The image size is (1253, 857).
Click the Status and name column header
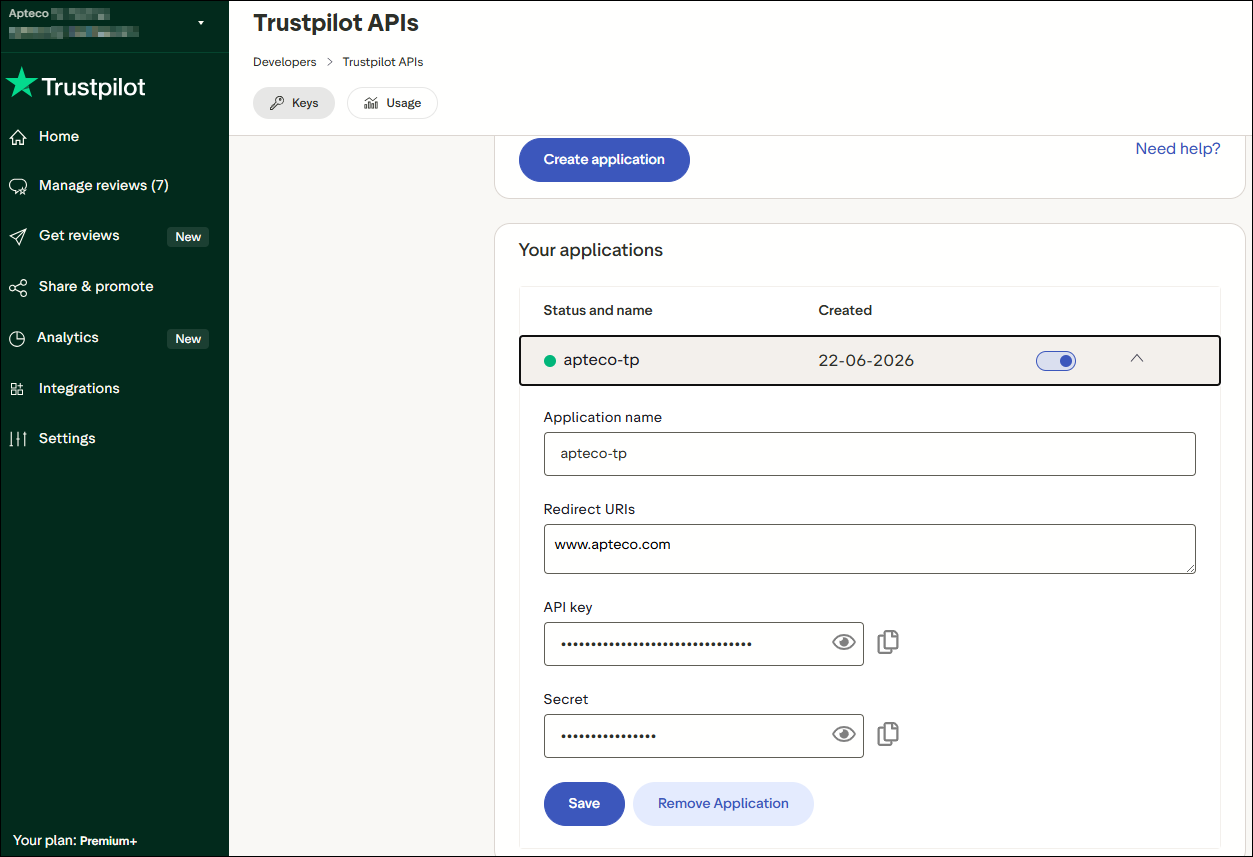[598, 311]
